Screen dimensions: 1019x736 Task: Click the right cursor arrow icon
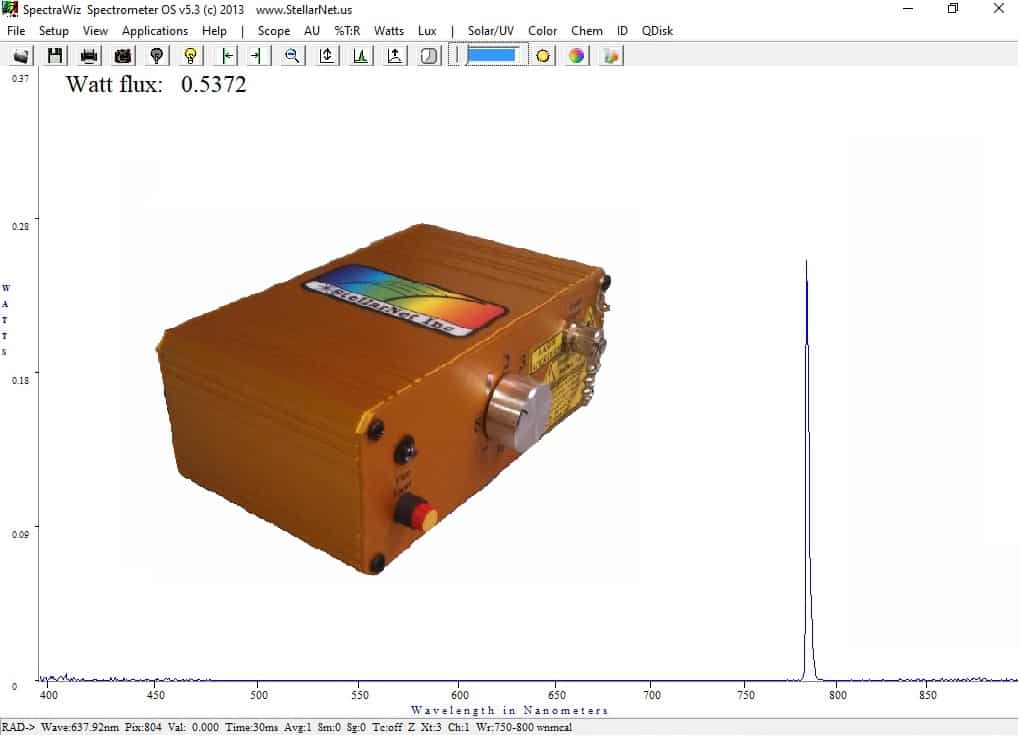pyautogui.click(x=259, y=56)
